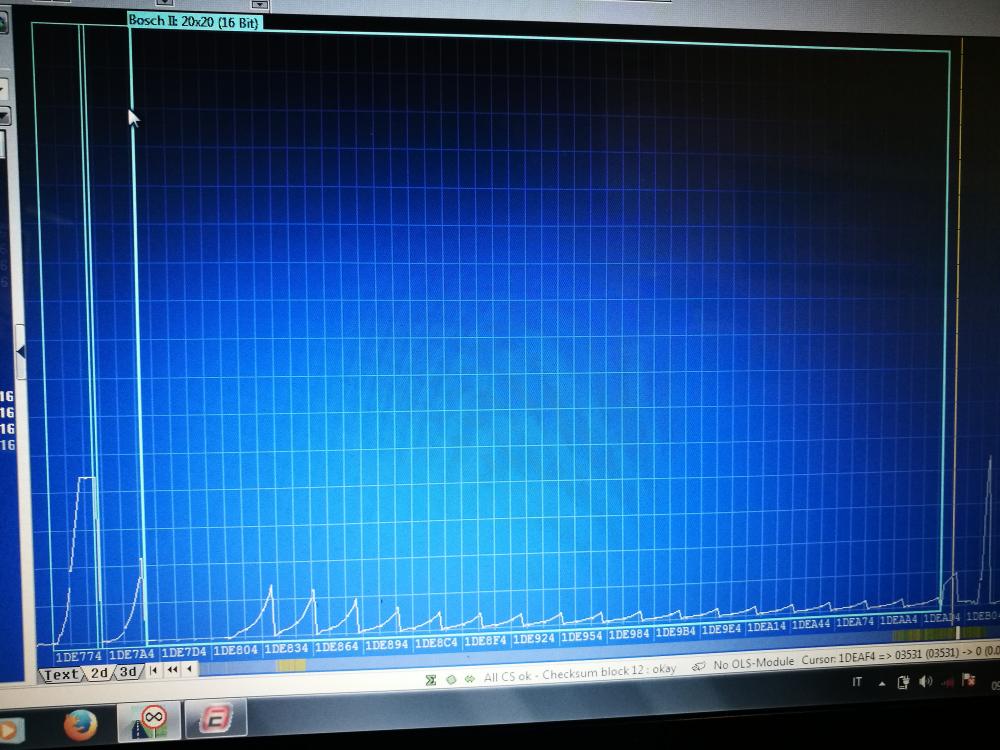Click the single left arrow step-back button
Screen dimensions: 1000x750
(x=189, y=669)
